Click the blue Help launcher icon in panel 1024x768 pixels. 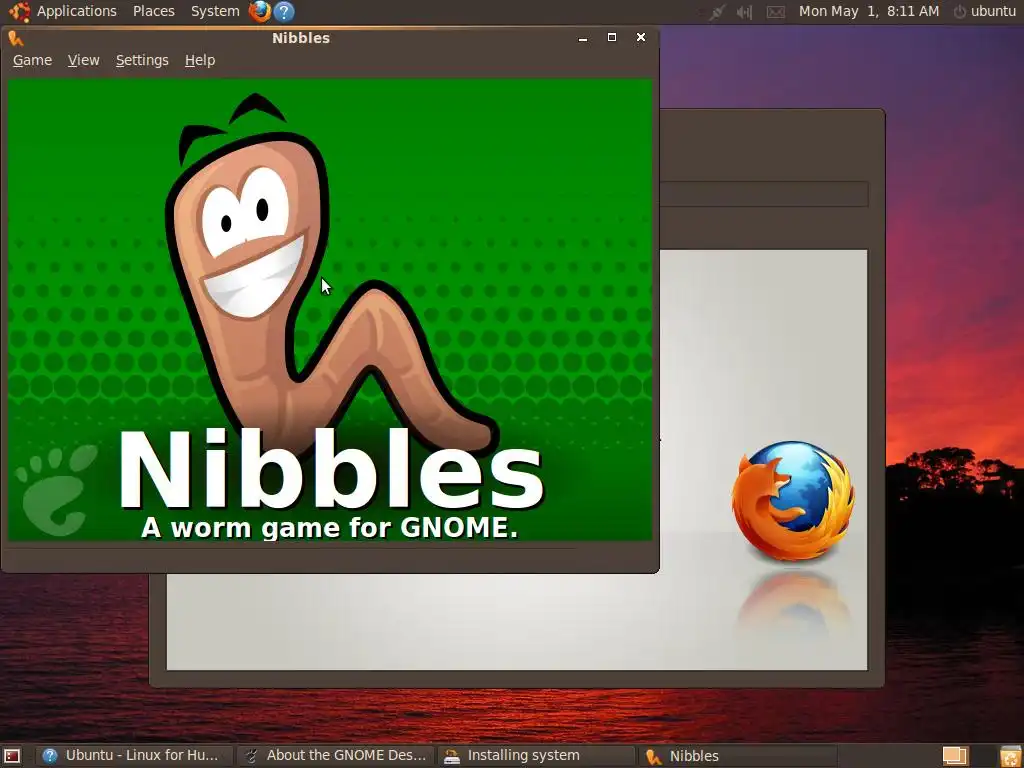284,11
